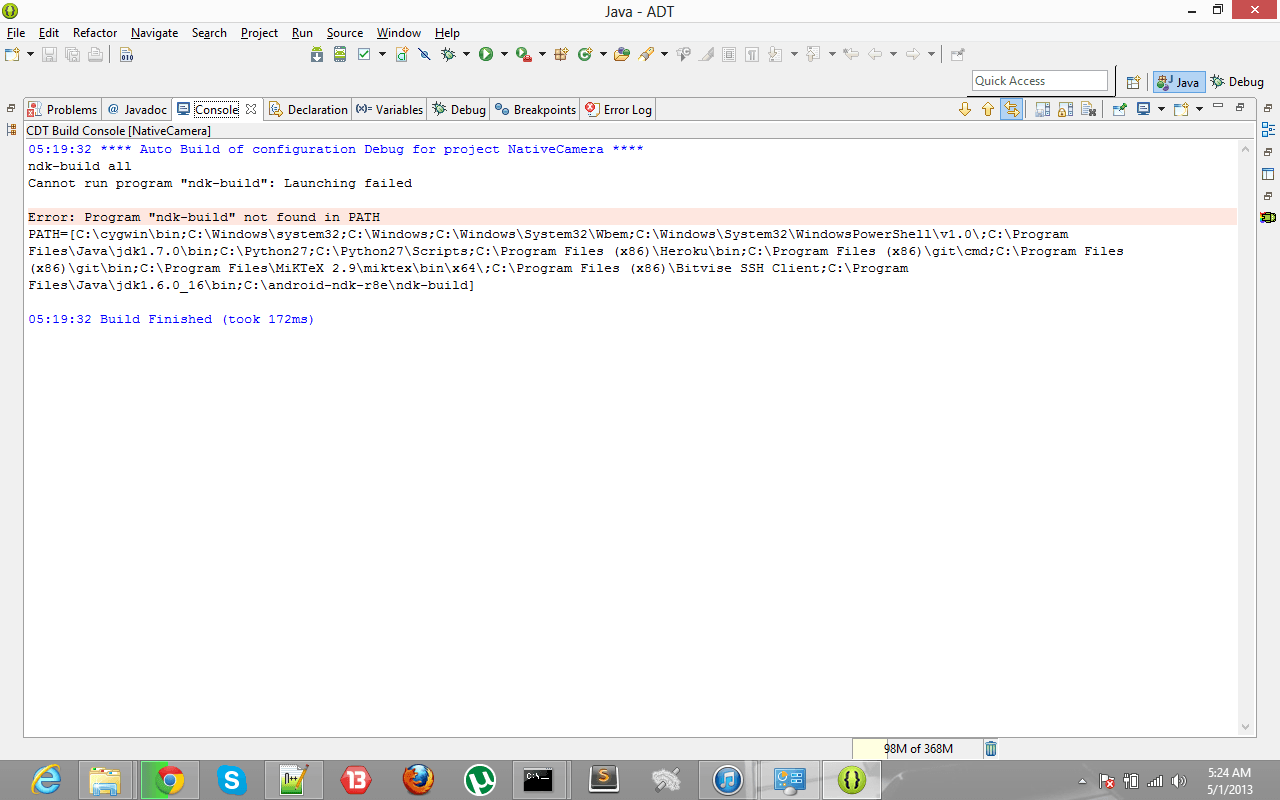1280x800 pixels.
Task: Expand the Display Selected Console dropdown
Action: [1161, 109]
